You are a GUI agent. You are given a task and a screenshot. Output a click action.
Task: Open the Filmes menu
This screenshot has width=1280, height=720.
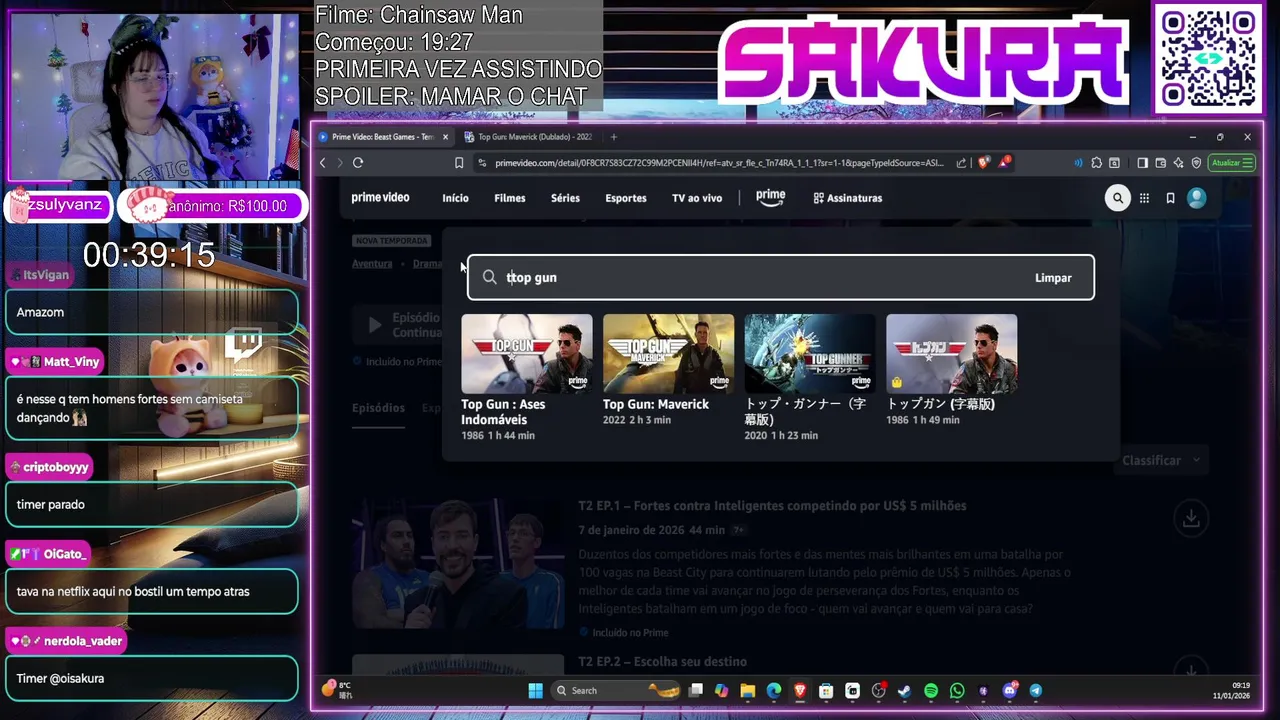click(509, 198)
